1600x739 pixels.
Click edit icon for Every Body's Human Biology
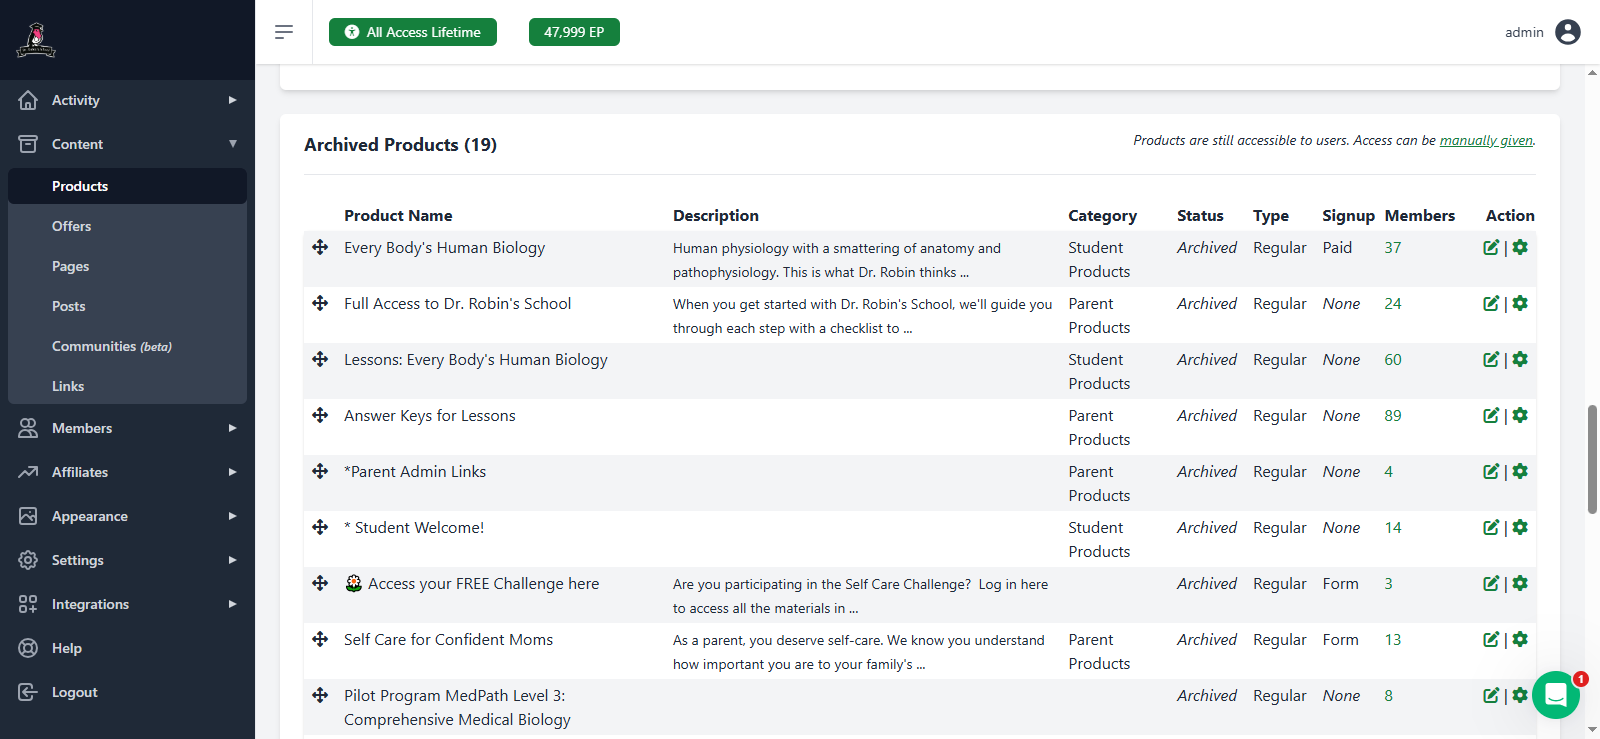tap(1491, 248)
